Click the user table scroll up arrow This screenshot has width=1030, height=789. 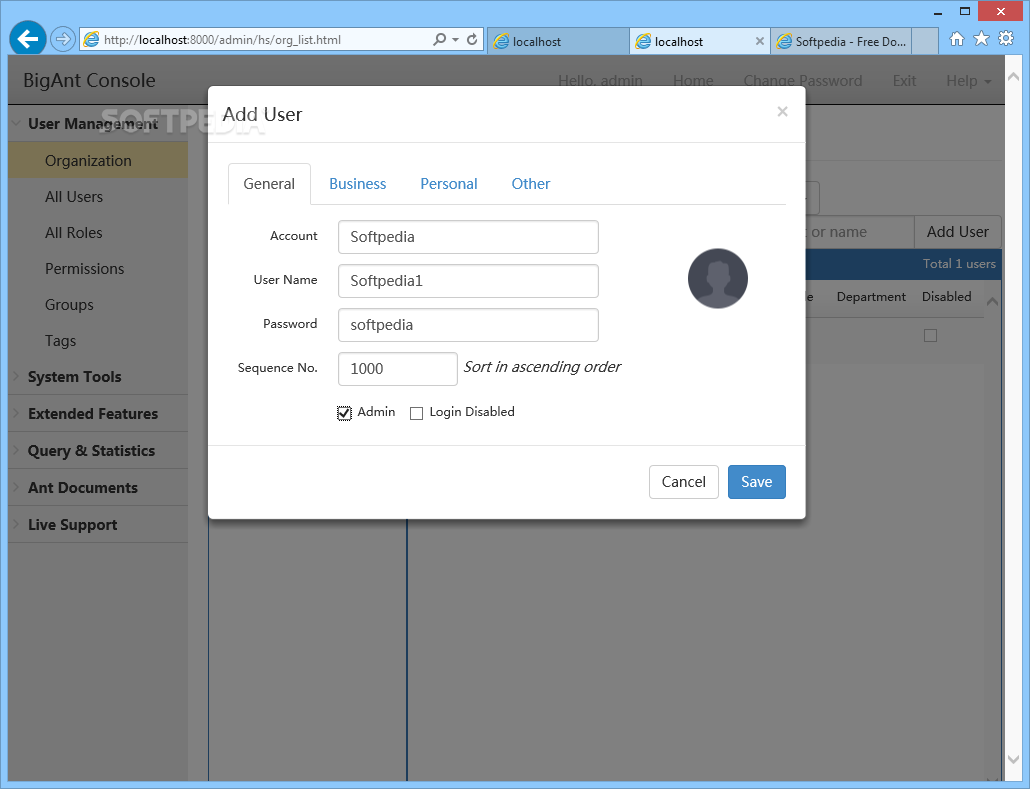click(993, 302)
